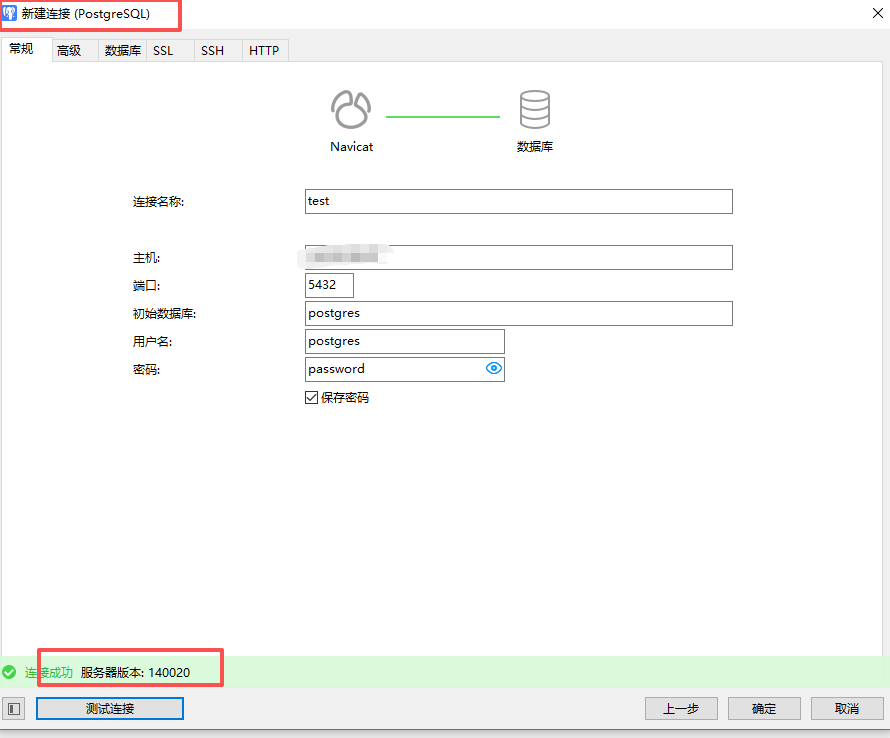Close the new connection dialog

point(878,13)
